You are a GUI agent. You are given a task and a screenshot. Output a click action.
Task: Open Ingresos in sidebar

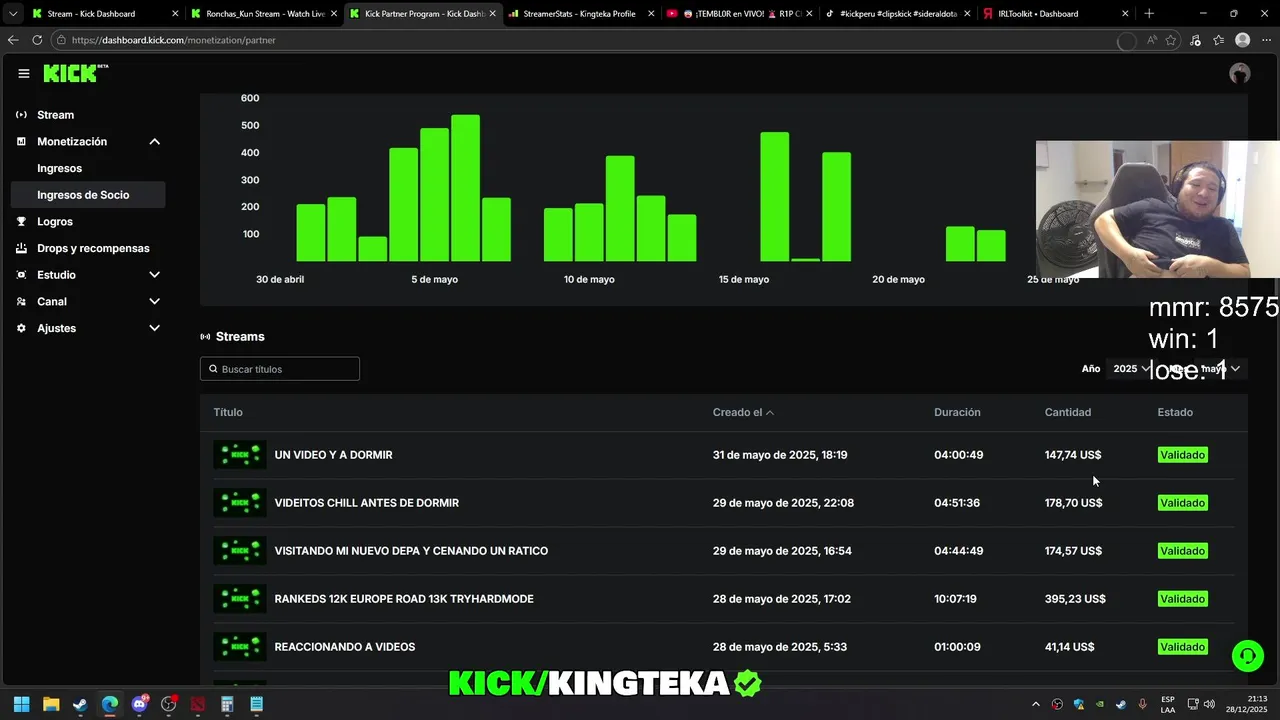(x=60, y=168)
